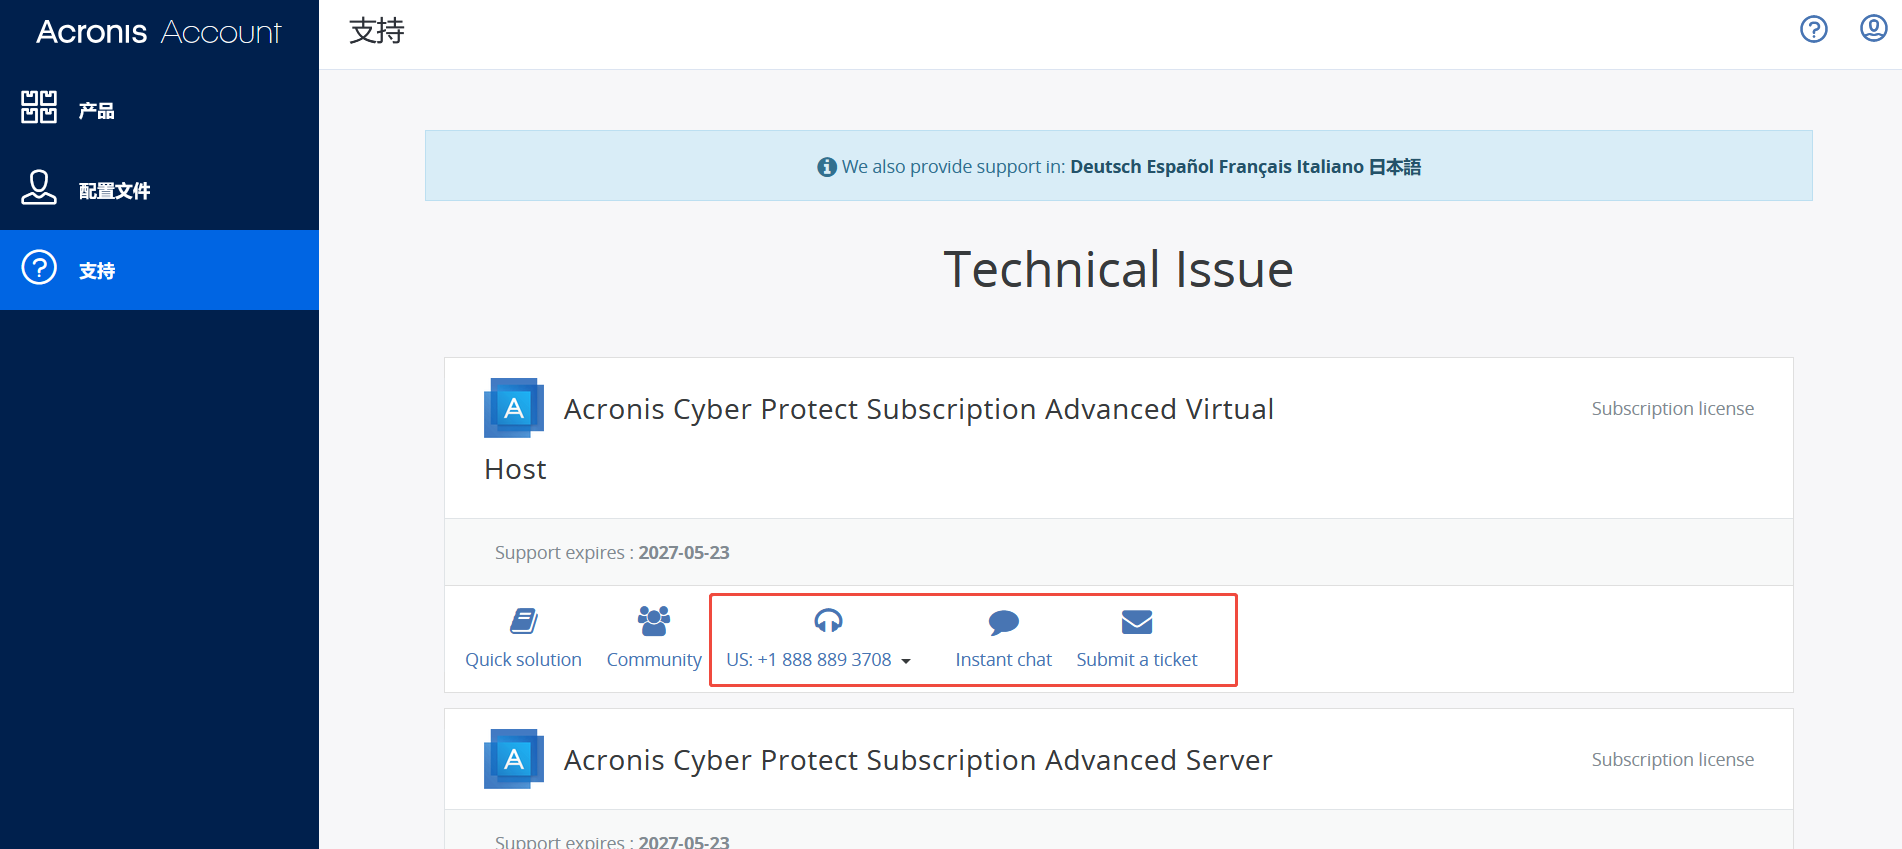
Task: Click the help question mark icon in header
Action: 1813,29
